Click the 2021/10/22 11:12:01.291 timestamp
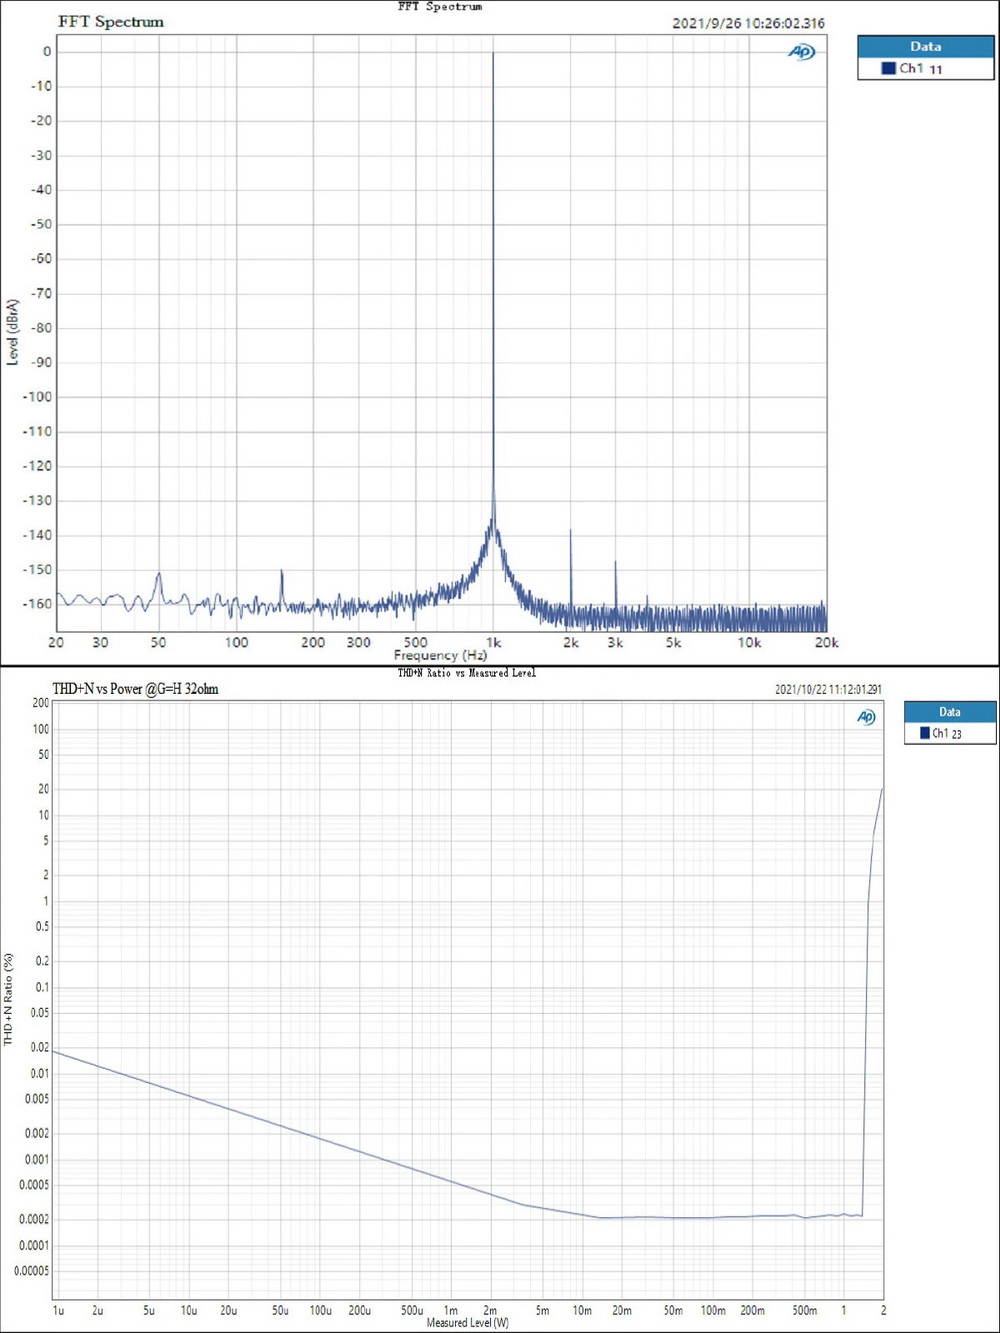The image size is (1000, 1333). pos(828,689)
